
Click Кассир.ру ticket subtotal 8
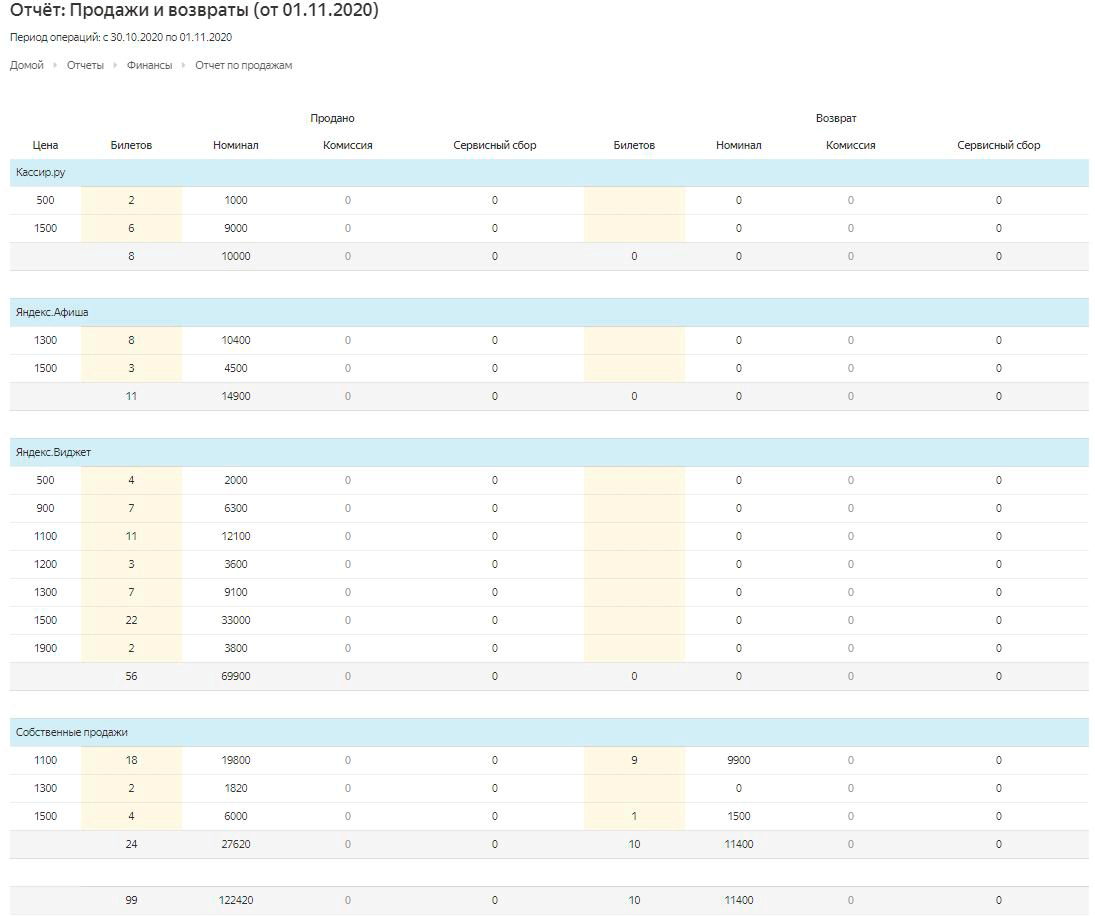pos(131,256)
